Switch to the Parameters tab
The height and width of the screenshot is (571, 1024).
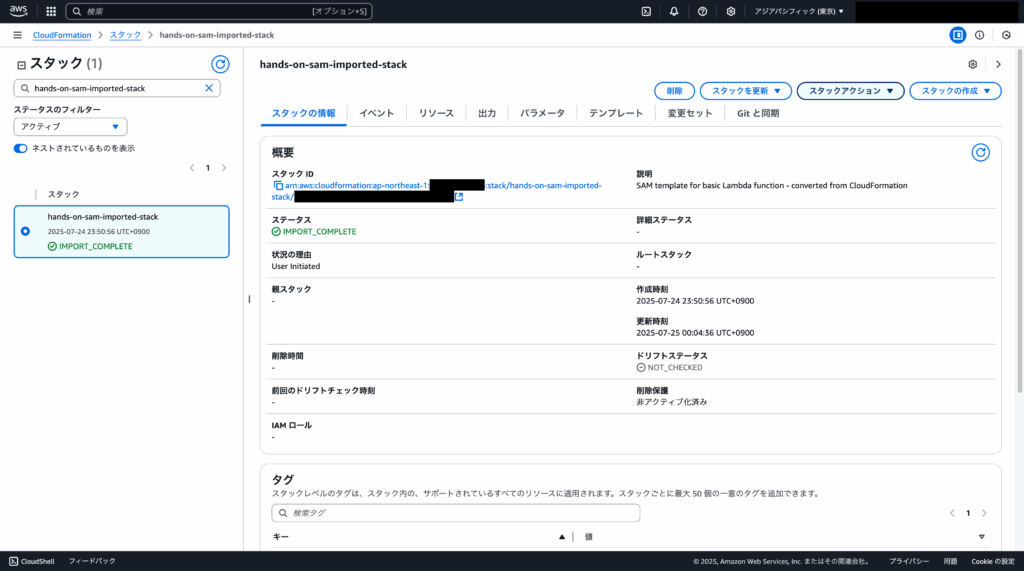(542, 113)
